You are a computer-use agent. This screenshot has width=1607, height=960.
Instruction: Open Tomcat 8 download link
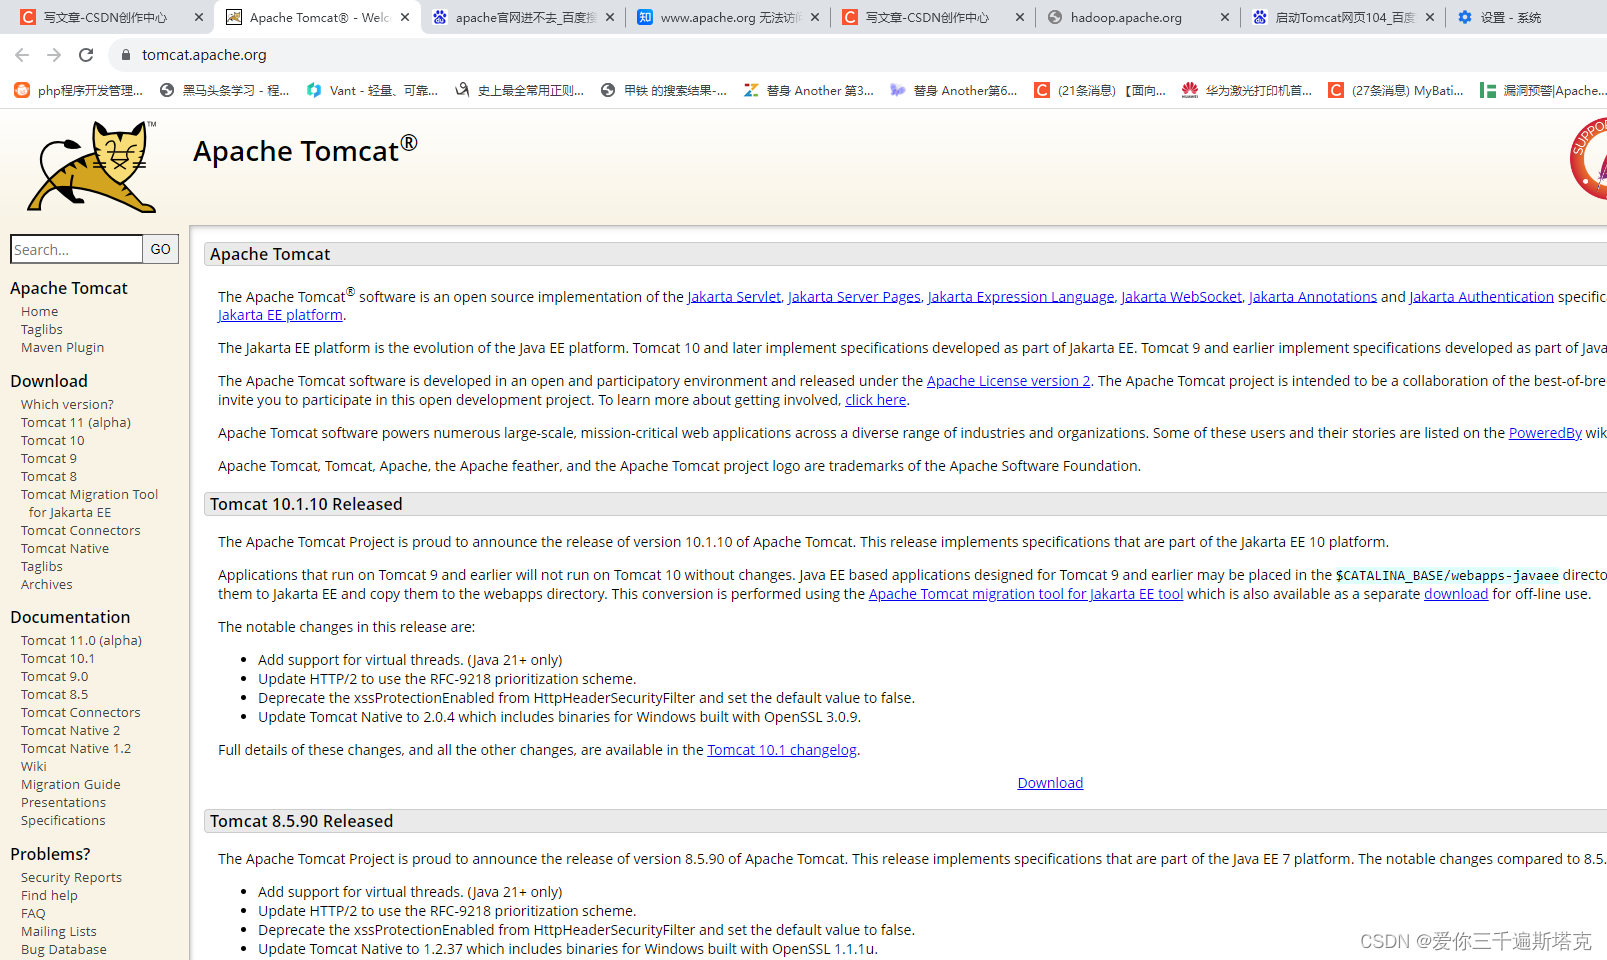click(x=49, y=476)
